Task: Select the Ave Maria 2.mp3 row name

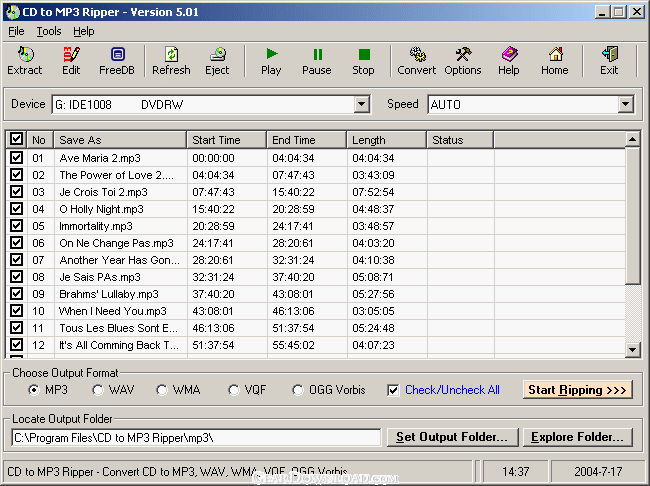Action: [x=100, y=158]
